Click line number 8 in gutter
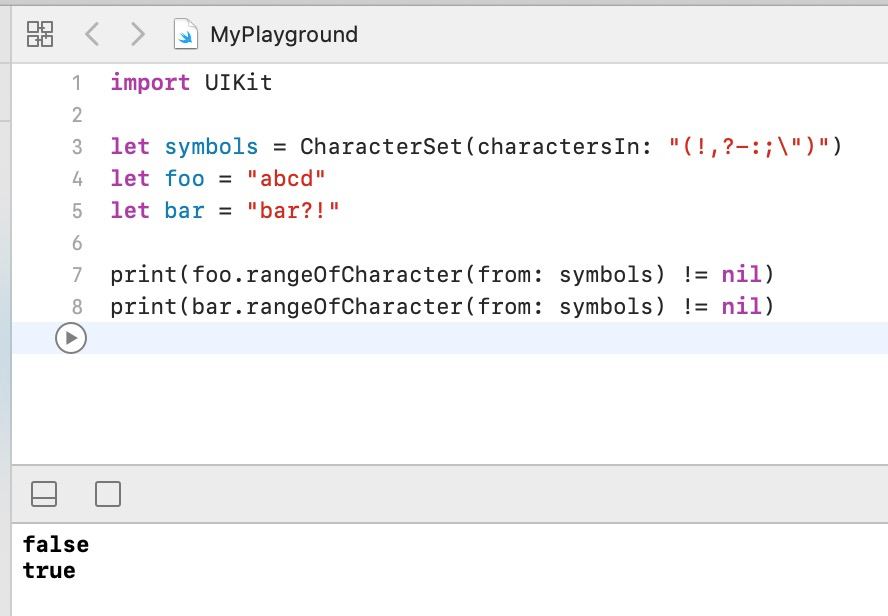Image resolution: width=888 pixels, height=616 pixels. pos(77,307)
